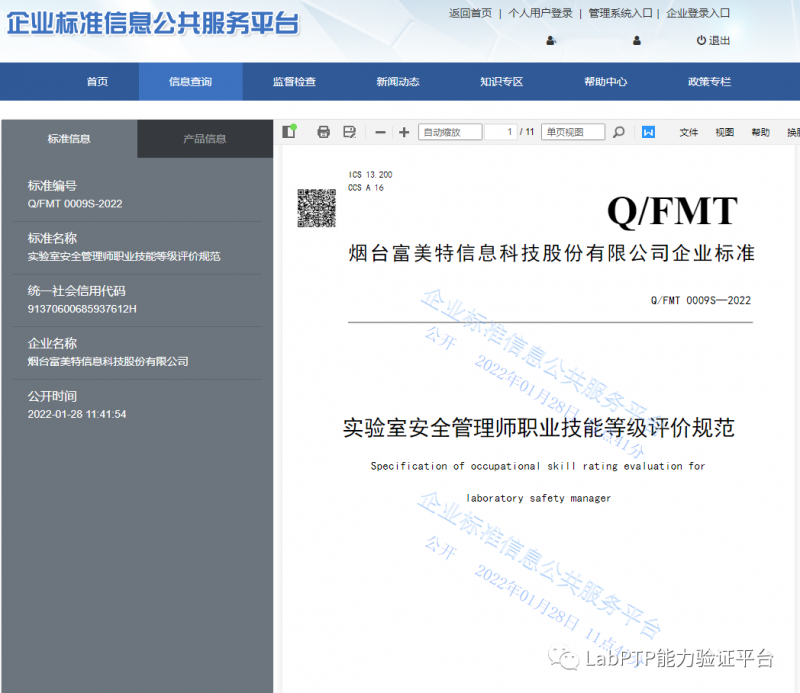Select the 标准信息 tab

[69, 139]
